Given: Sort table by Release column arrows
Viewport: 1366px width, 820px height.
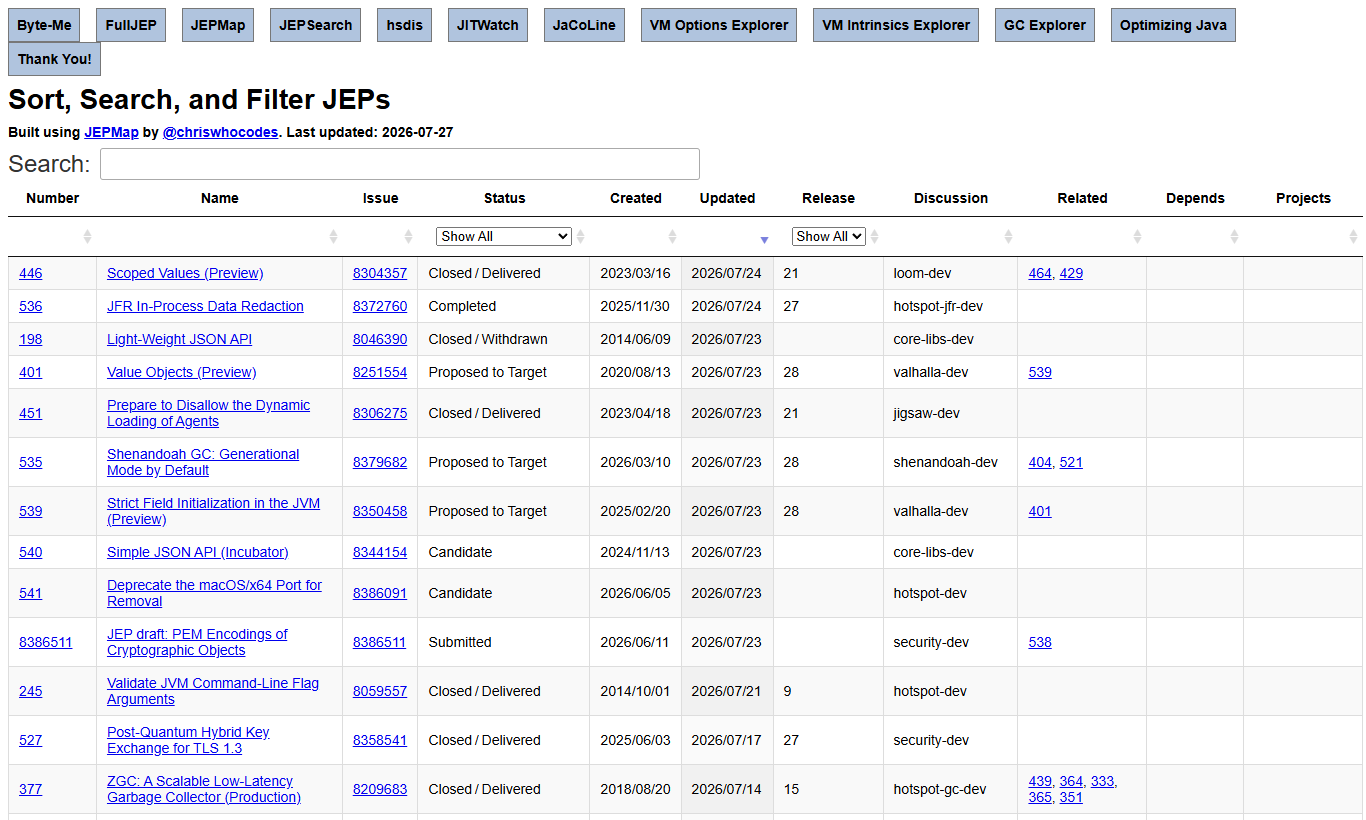Looking at the screenshot, I should (875, 237).
